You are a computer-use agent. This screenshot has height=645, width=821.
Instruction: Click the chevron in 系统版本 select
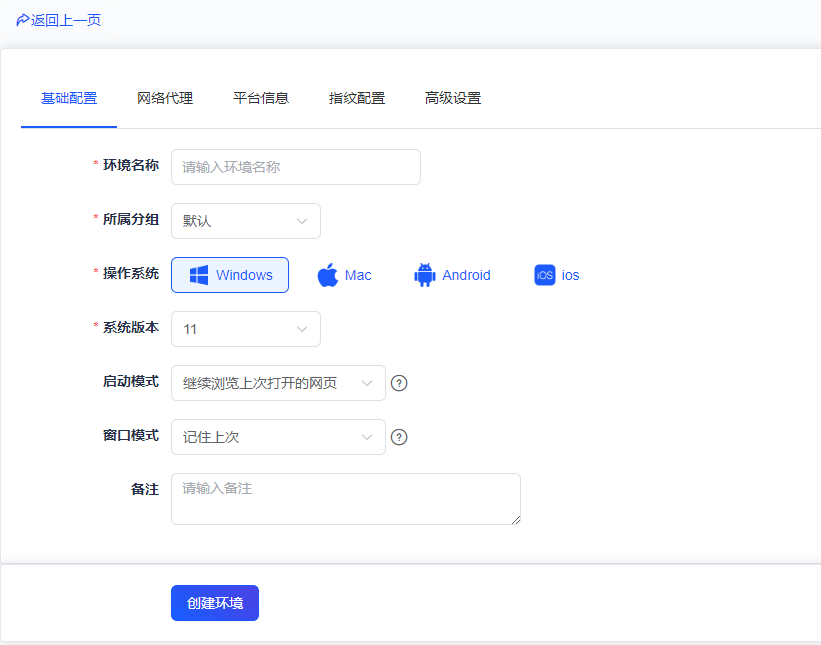(302, 329)
